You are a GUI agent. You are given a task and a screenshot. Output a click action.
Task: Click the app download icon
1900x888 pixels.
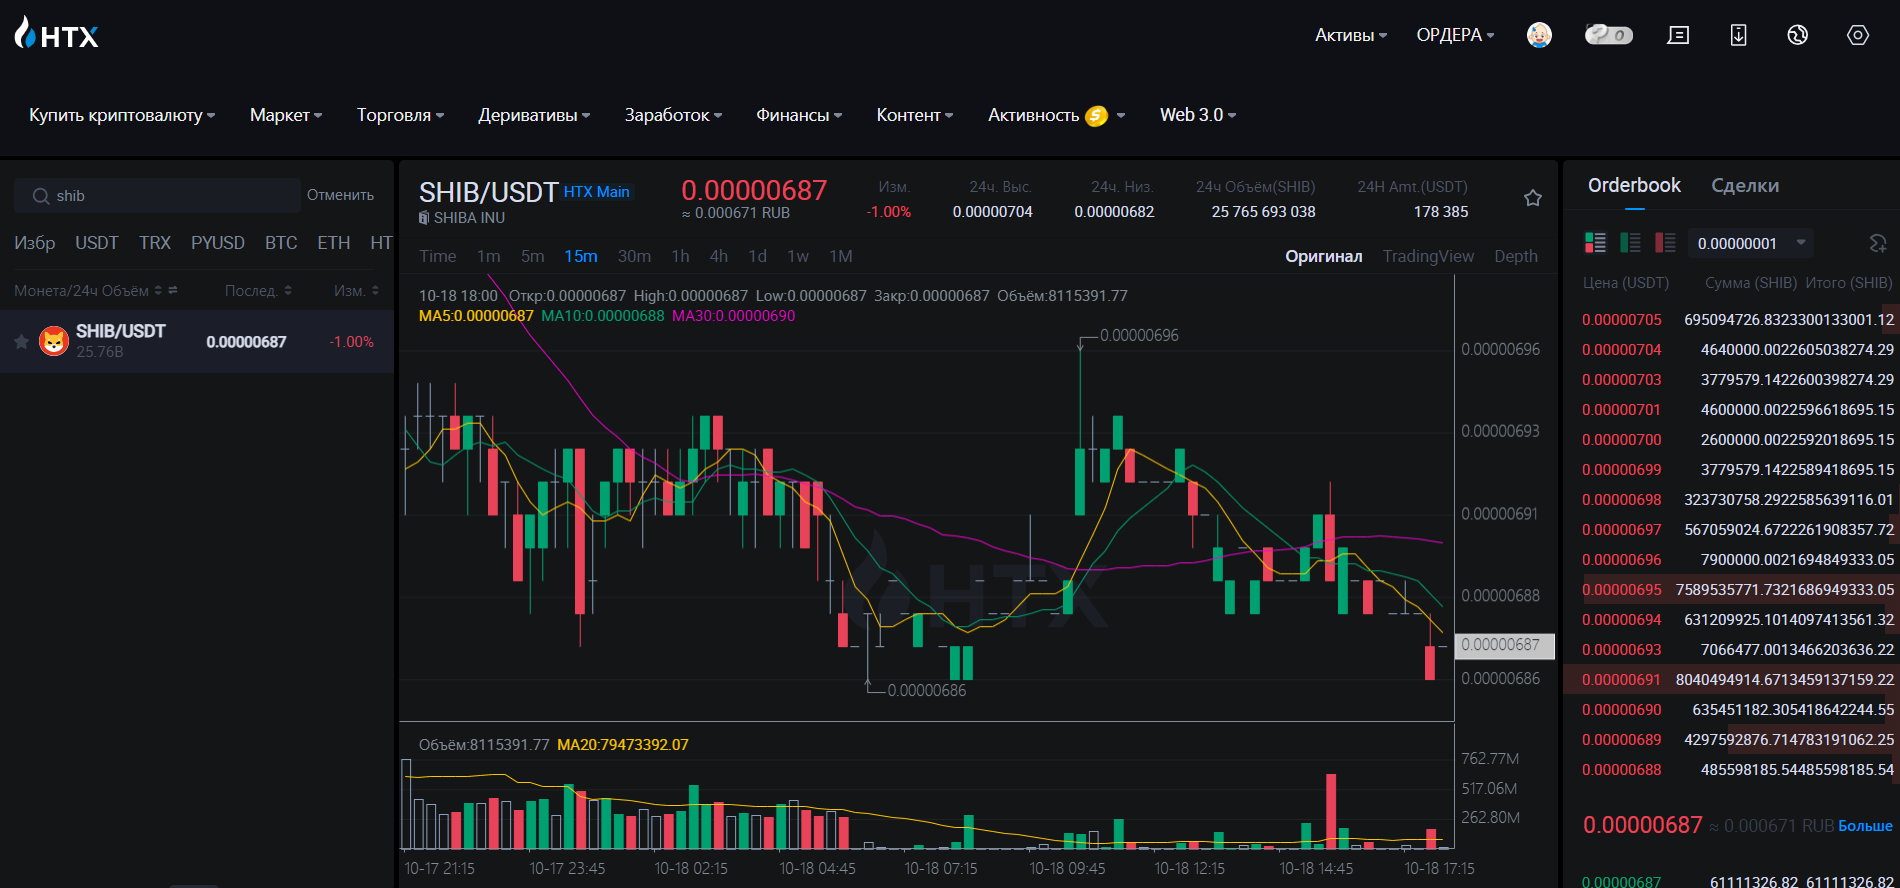pyautogui.click(x=1739, y=35)
